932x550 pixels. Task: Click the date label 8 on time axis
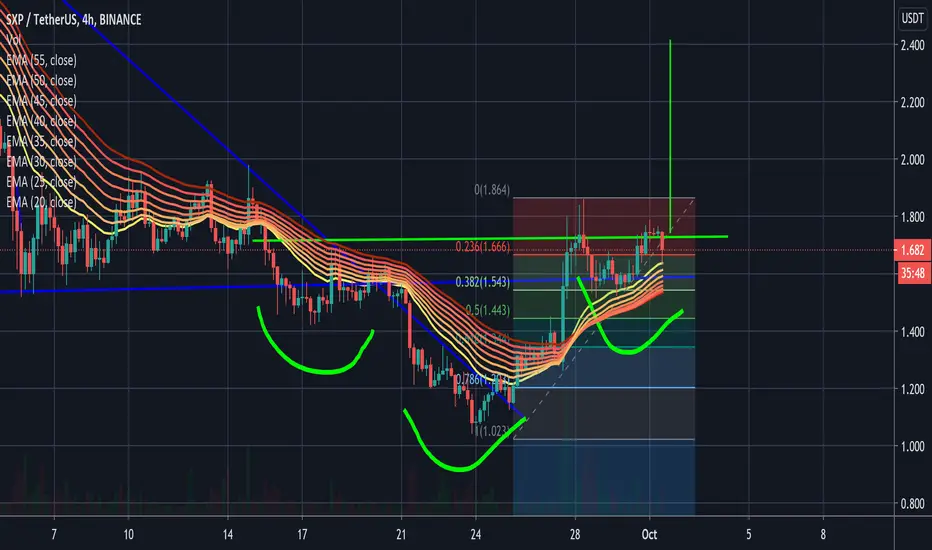tap(823, 535)
